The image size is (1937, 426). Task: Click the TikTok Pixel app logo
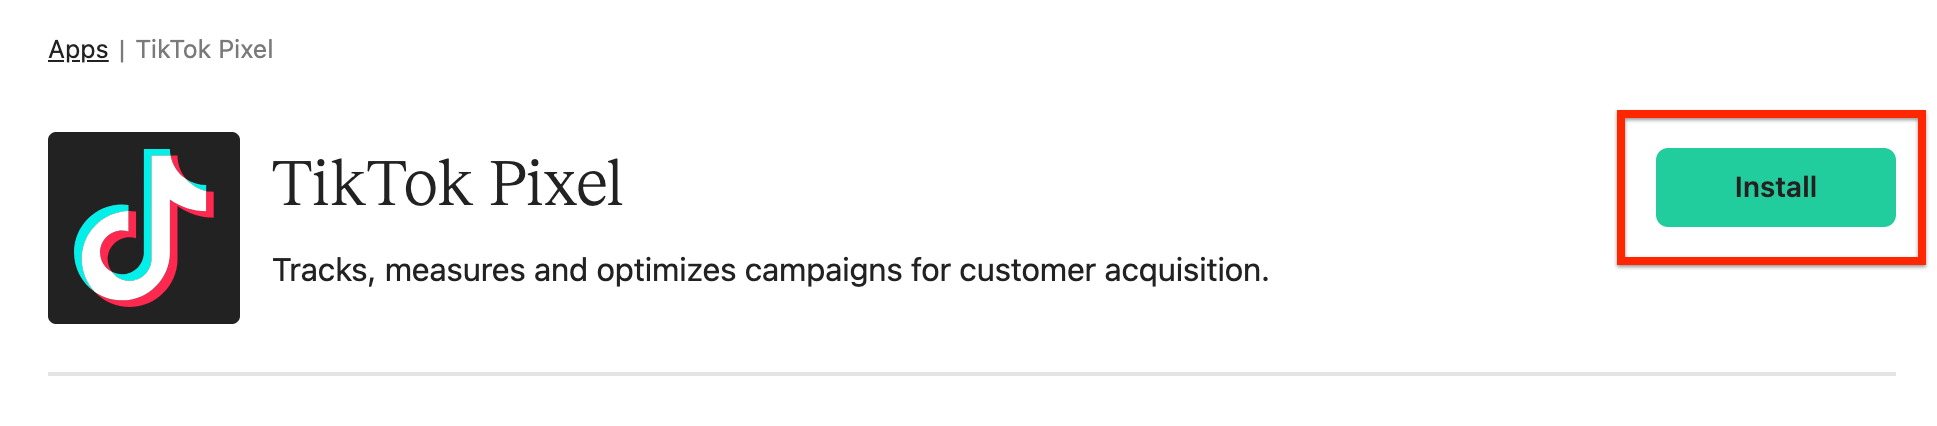tap(144, 228)
